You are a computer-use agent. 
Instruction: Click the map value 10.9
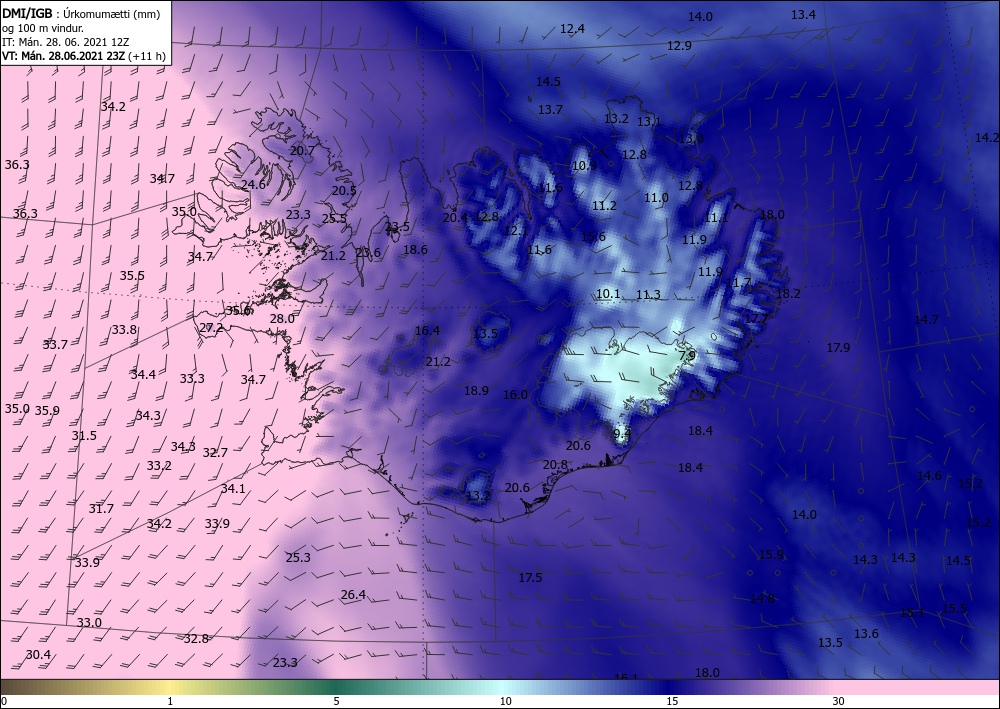tap(584, 166)
